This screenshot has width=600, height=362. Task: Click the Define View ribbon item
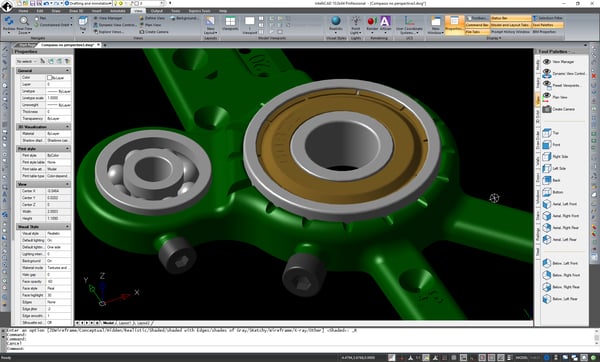pos(152,18)
